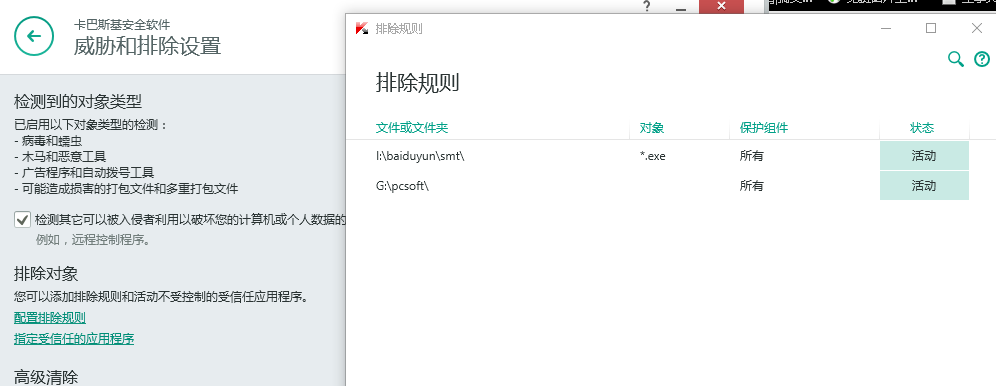Close the 排除规则 window
This screenshot has height=386, width=996.
[977, 28]
